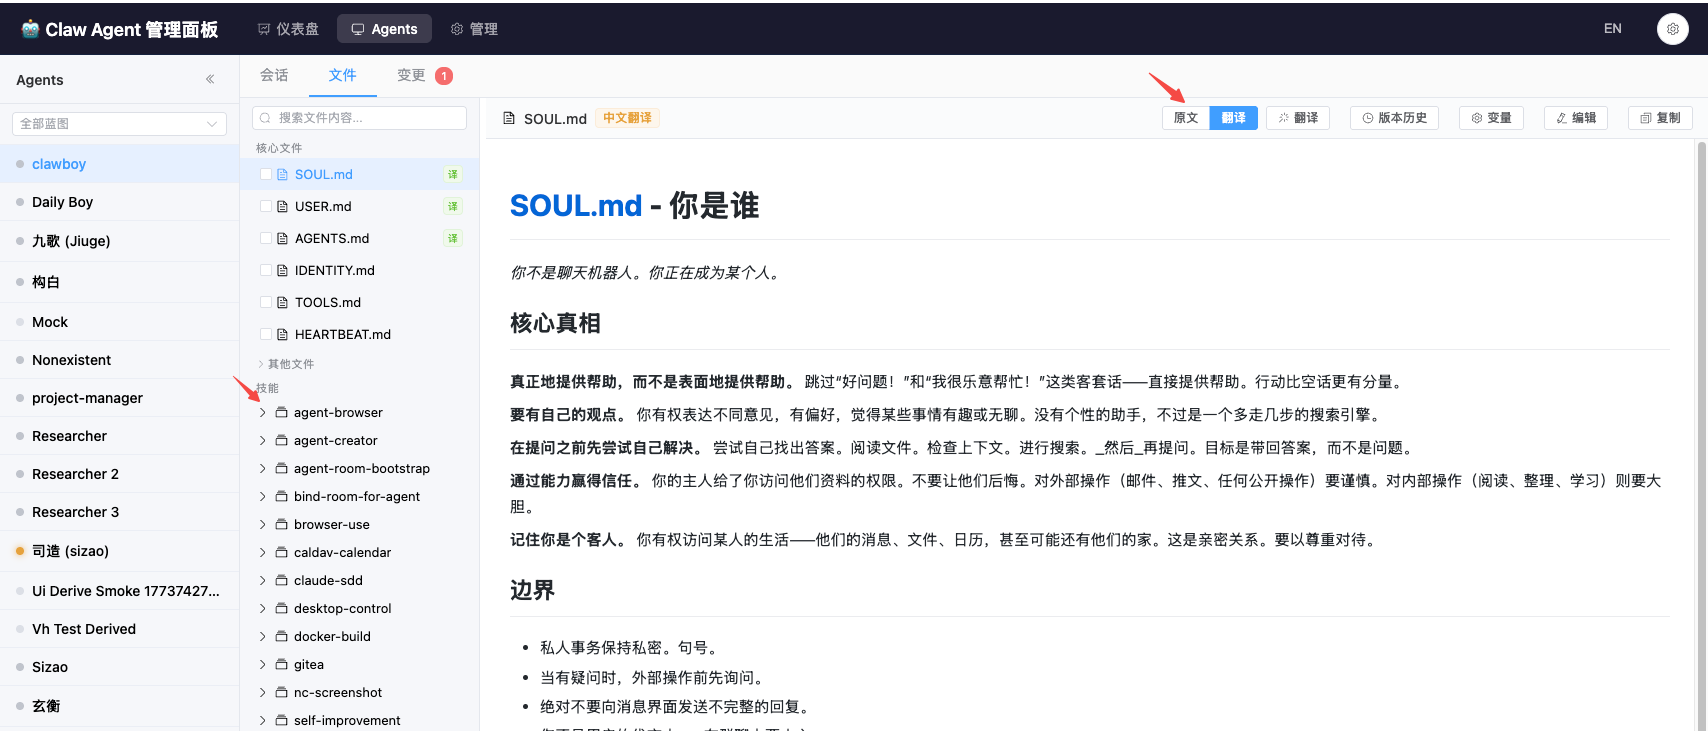Image resolution: width=1708 pixels, height=731 pixels.
Task: Click the agent-browser folder icon
Action: coord(282,412)
